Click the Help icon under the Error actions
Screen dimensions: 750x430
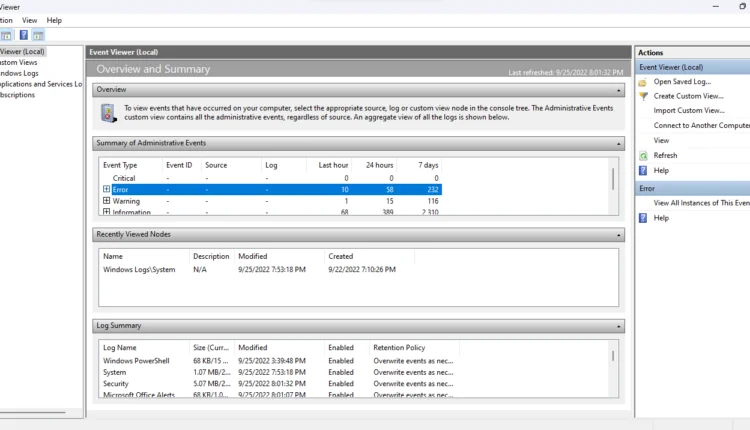[644, 218]
